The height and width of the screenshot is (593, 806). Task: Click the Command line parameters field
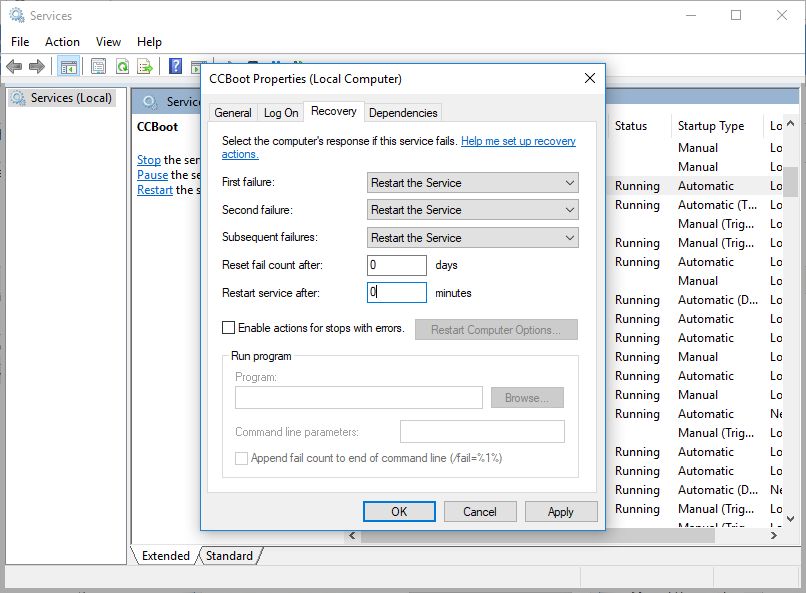[482, 432]
